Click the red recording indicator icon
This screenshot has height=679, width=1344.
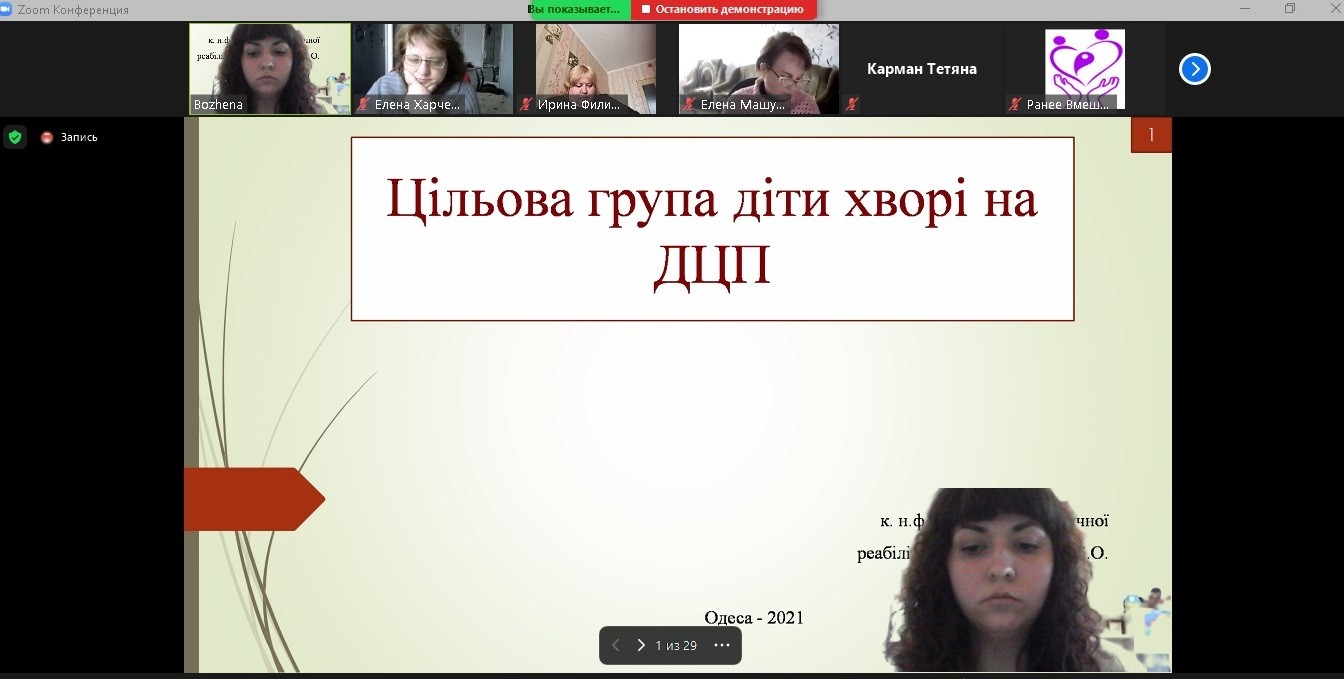pyautogui.click(x=46, y=137)
